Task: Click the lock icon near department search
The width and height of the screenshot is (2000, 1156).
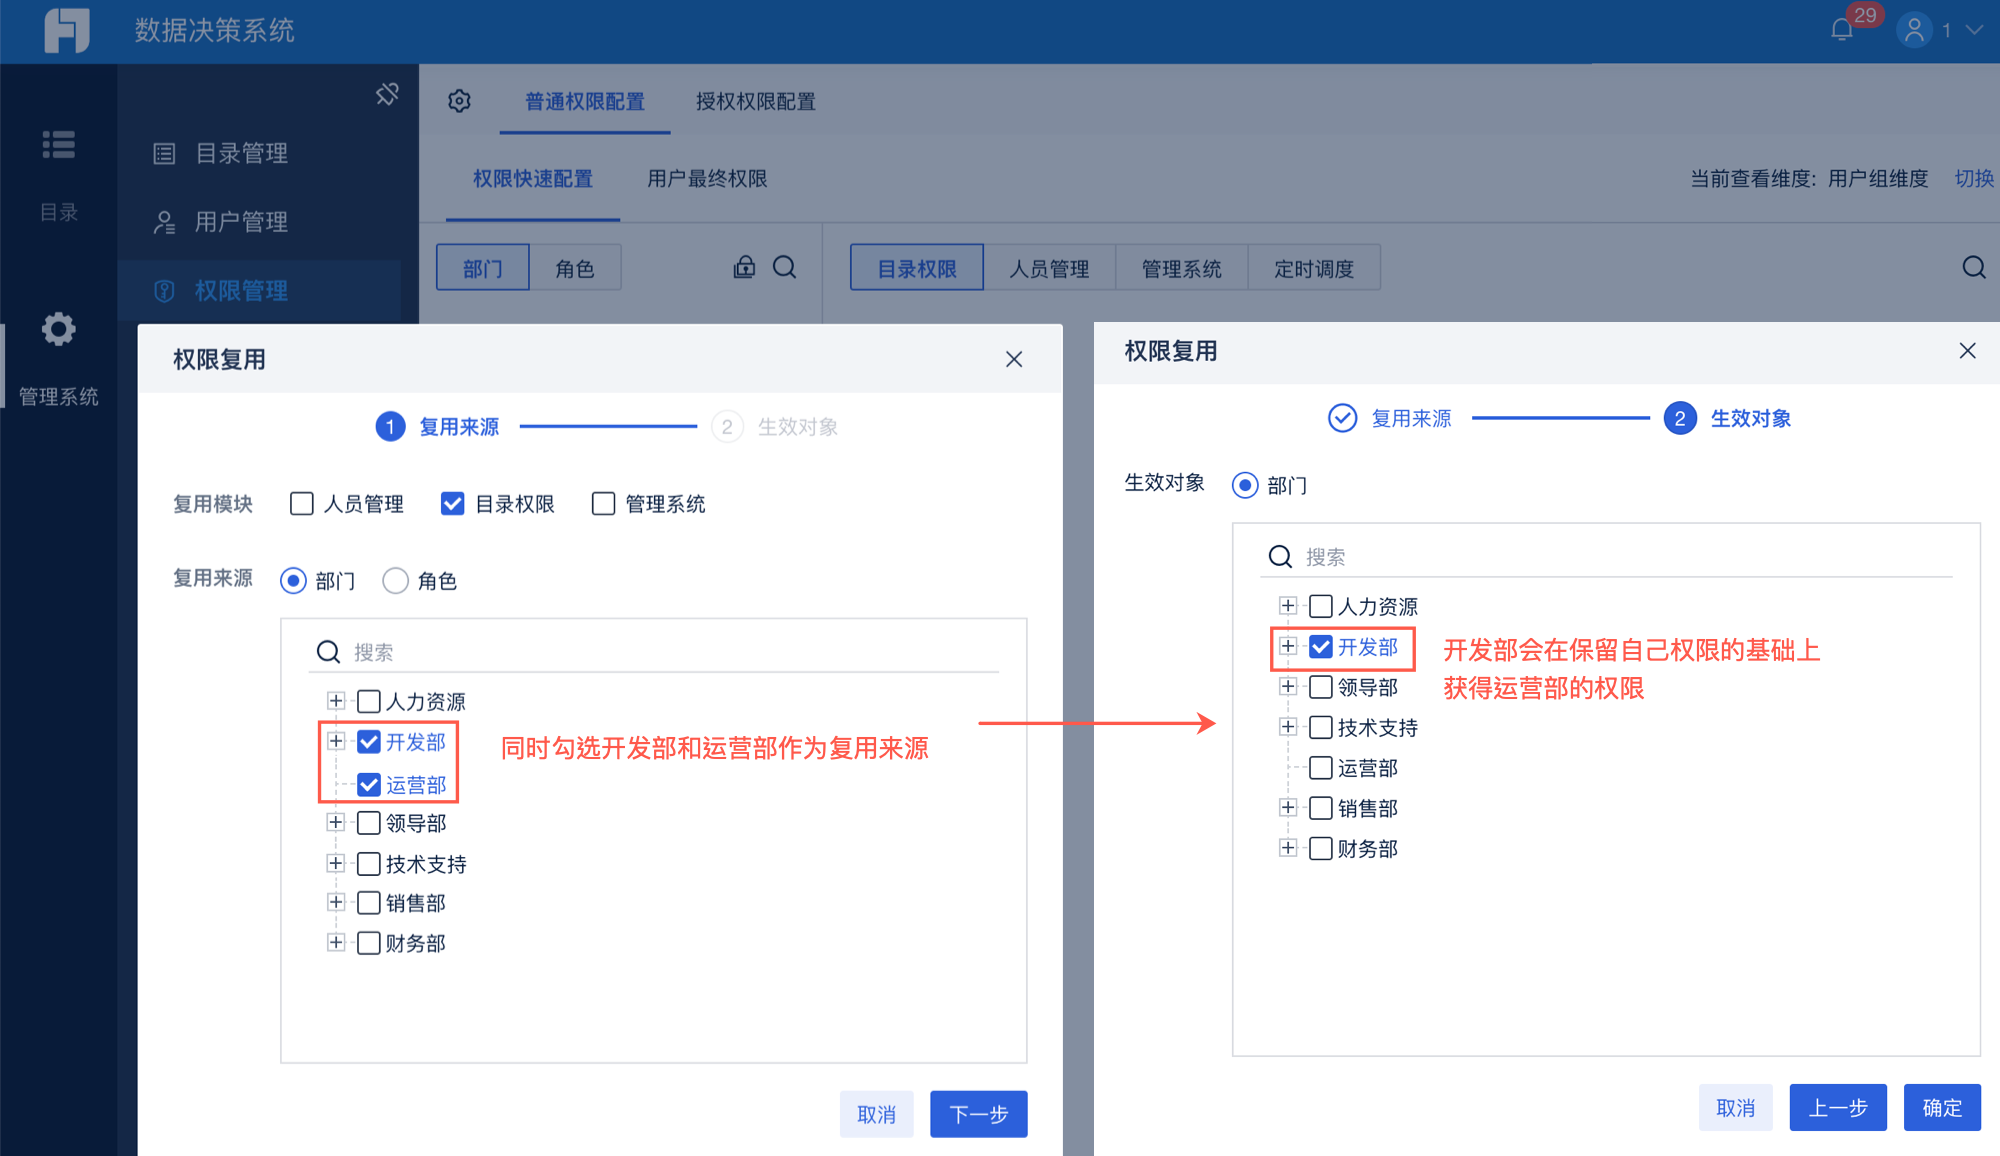Action: [744, 267]
